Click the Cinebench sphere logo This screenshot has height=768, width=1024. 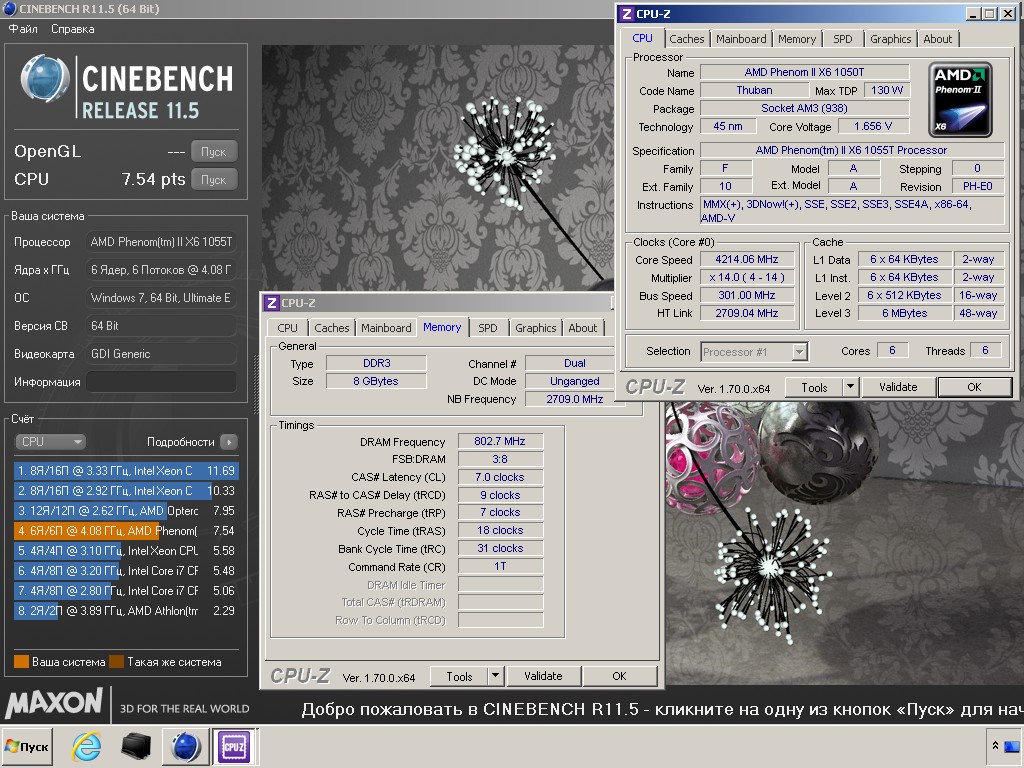44,79
